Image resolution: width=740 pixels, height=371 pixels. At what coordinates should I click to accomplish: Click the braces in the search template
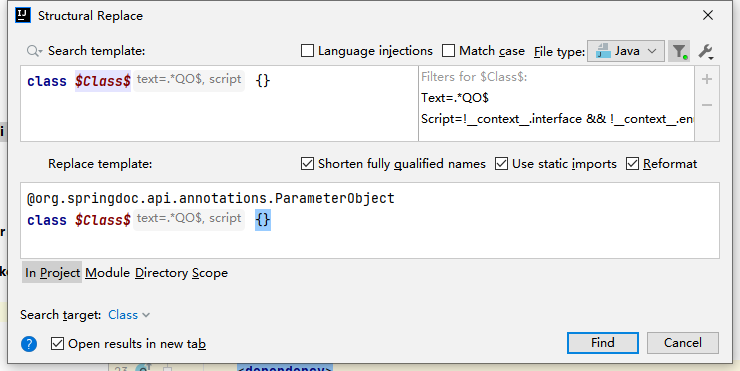[x=263, y=81]
